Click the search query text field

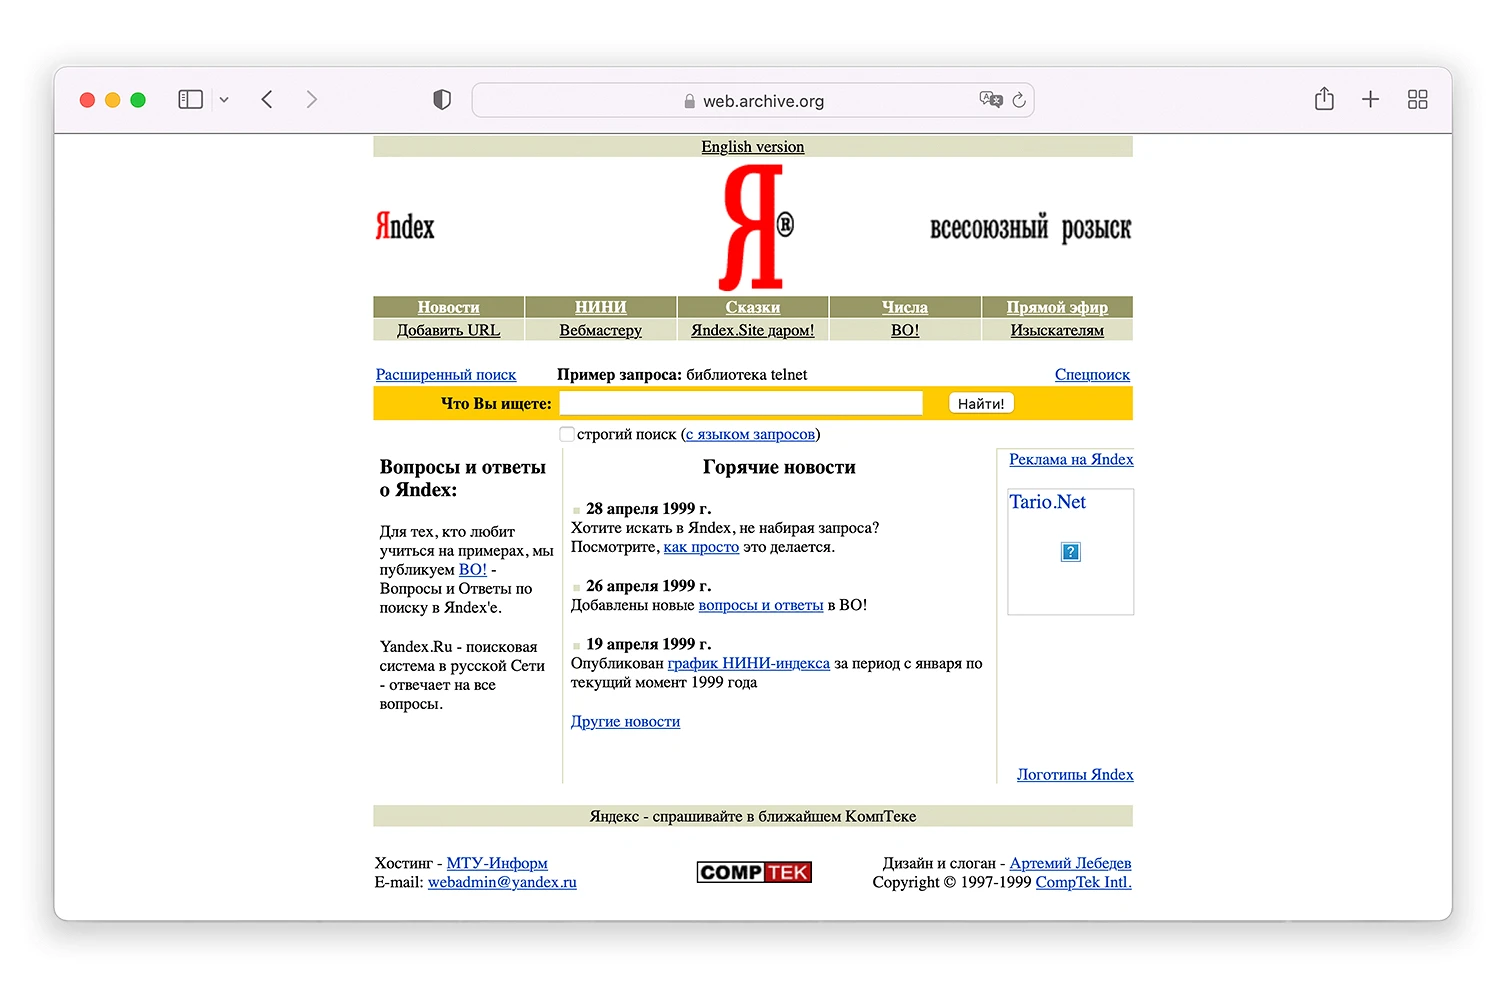pyautogui.click(x=741, y=403)
